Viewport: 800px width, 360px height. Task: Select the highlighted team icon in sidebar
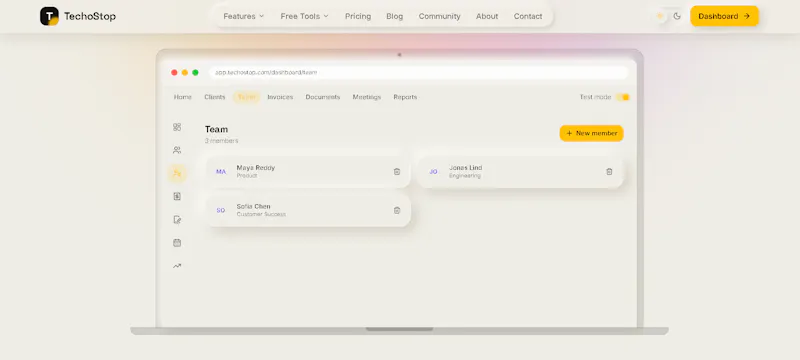coord(177,173)
